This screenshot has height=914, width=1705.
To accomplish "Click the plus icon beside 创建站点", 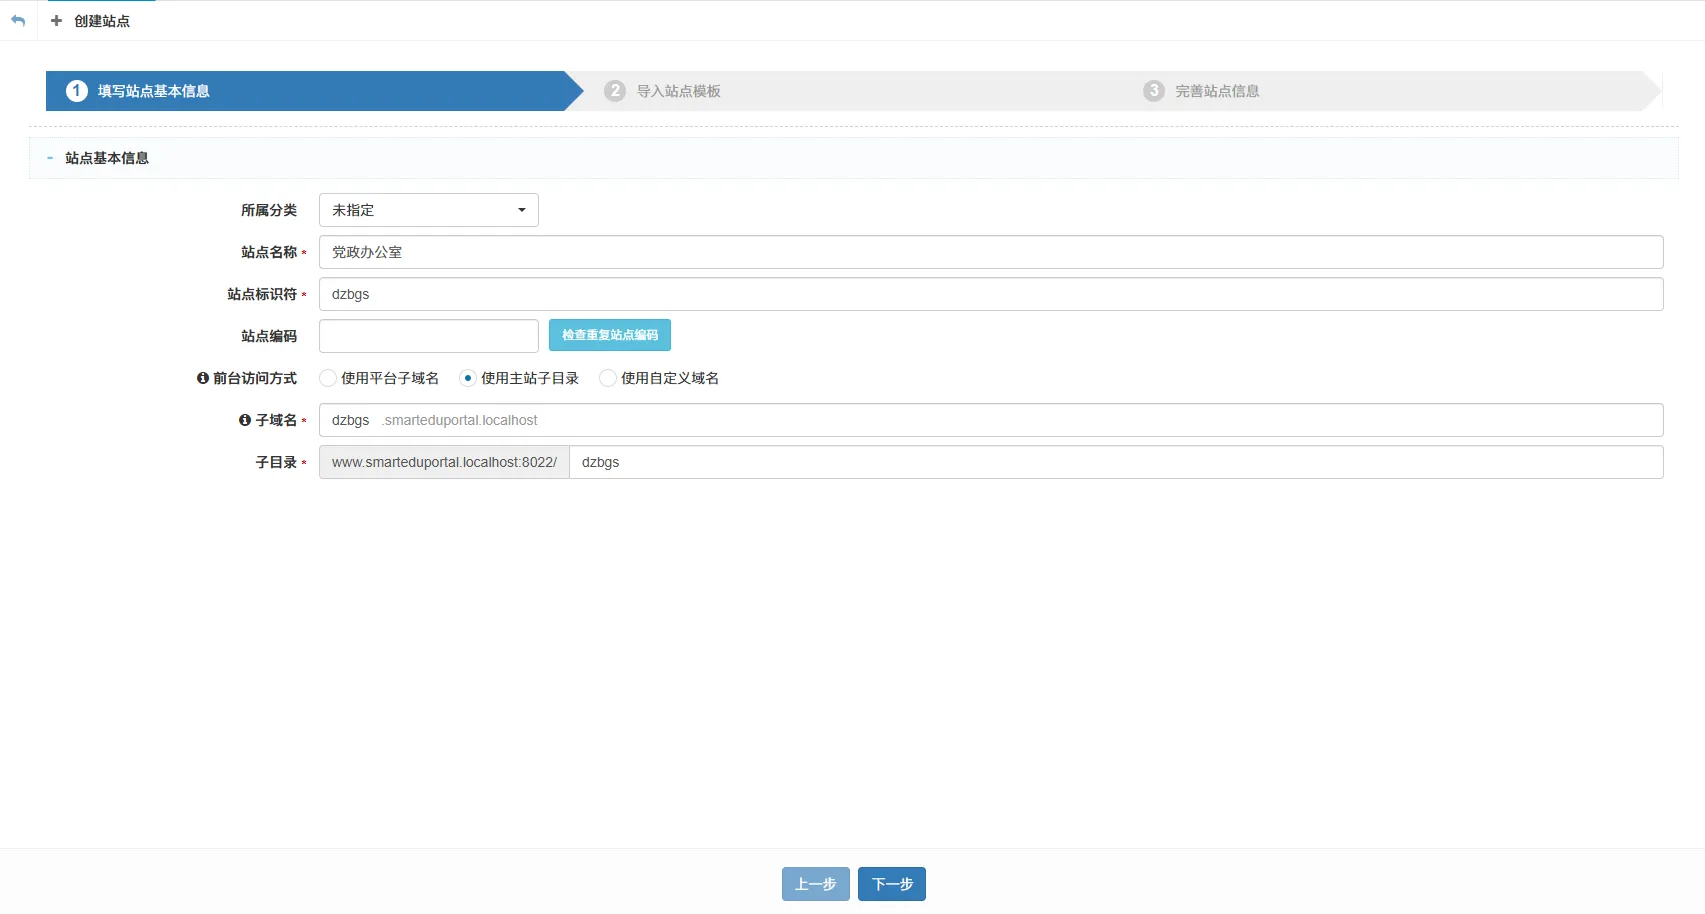I will (56, 21).
